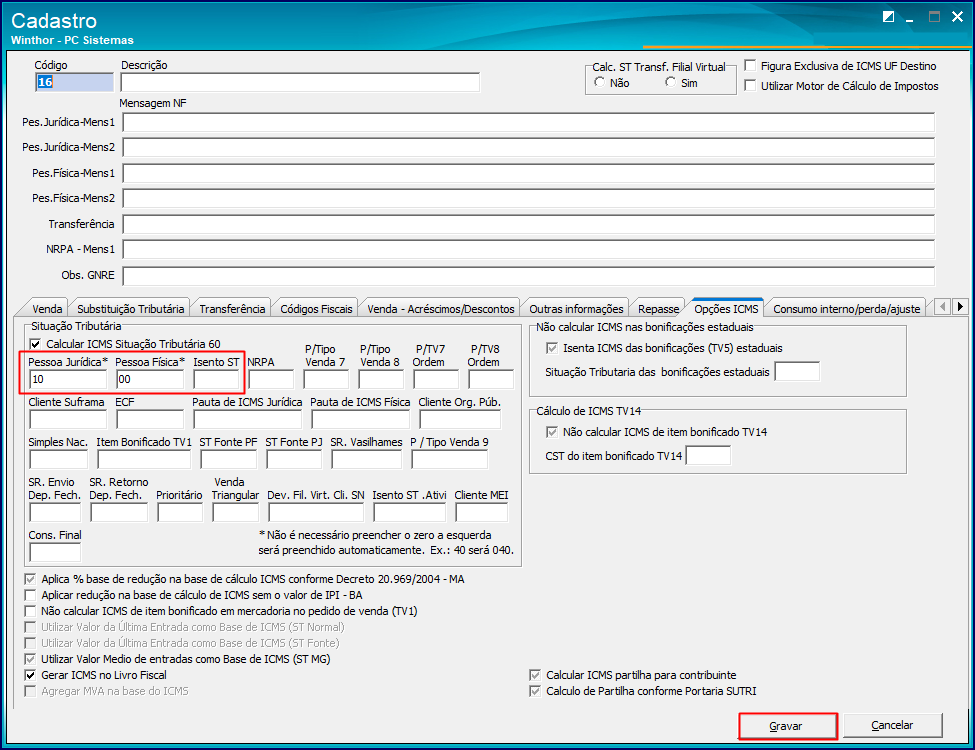Click the P/TV8 Ordem field
Image resolution: width=975 pixels, height=750 pixels.
tap(491, 379)
